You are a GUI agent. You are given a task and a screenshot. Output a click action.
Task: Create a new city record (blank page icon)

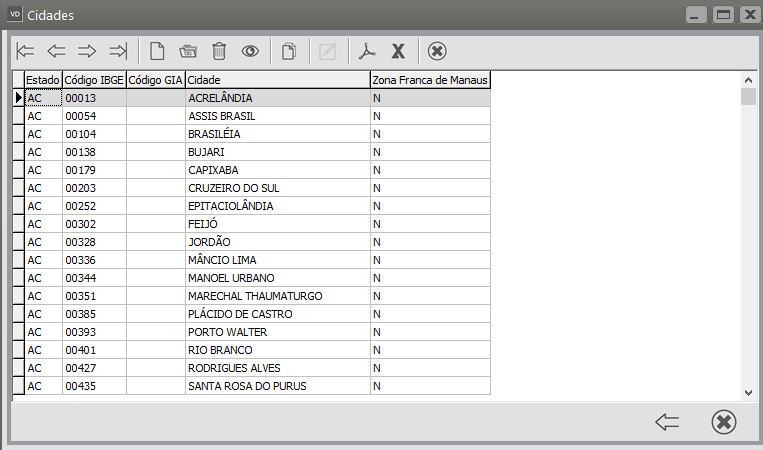click(157, 51)
